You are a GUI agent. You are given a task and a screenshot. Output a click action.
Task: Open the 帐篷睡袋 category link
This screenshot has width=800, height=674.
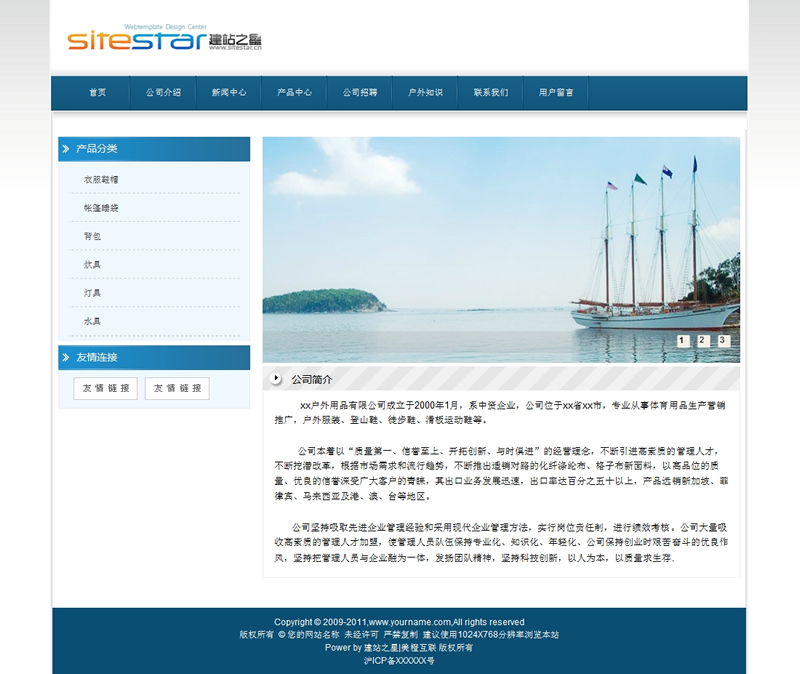point(101,208)
